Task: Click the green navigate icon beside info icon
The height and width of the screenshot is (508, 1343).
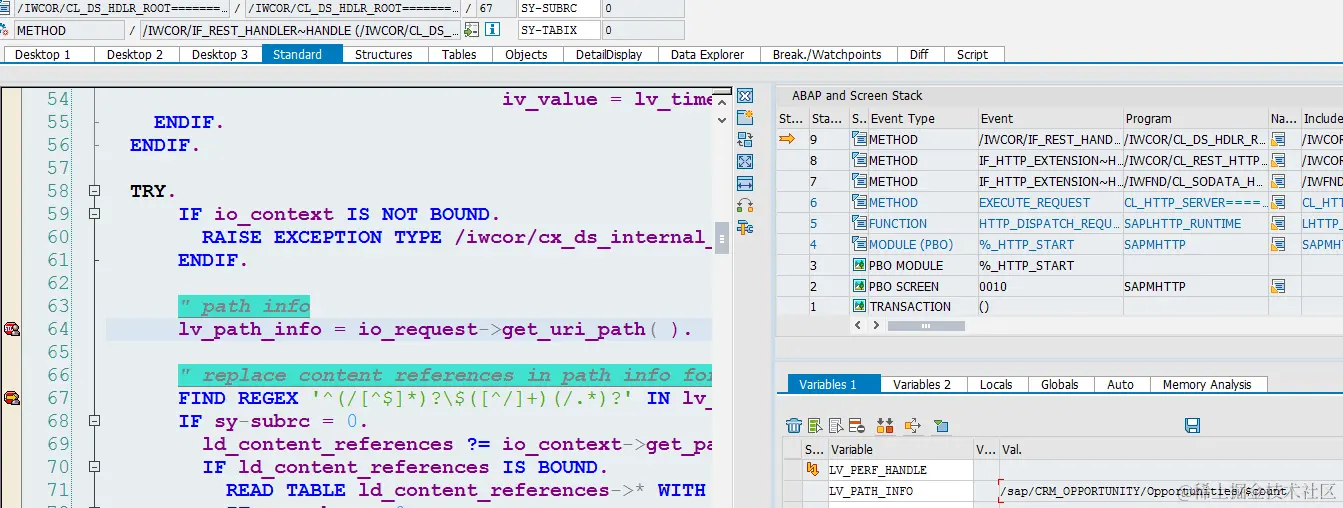Action: click(x=473, y=30)
